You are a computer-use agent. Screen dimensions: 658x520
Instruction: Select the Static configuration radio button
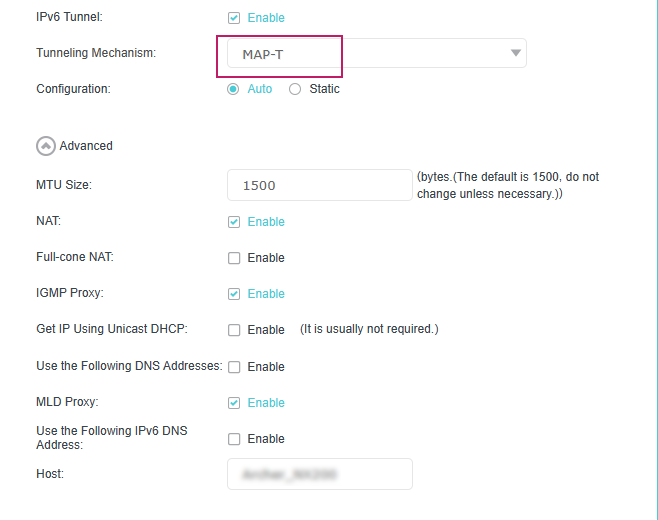[x=295, y=89]
